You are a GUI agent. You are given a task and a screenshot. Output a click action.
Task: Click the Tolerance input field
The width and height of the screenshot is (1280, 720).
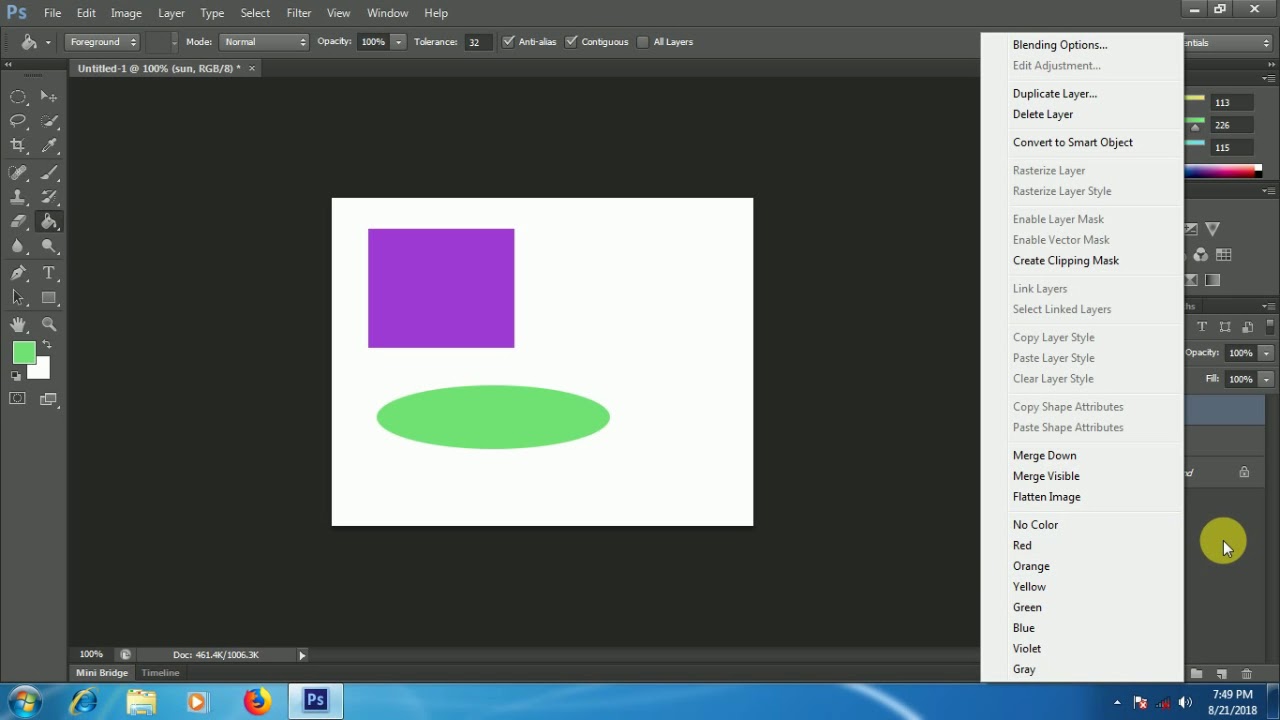tap(477, 42)
